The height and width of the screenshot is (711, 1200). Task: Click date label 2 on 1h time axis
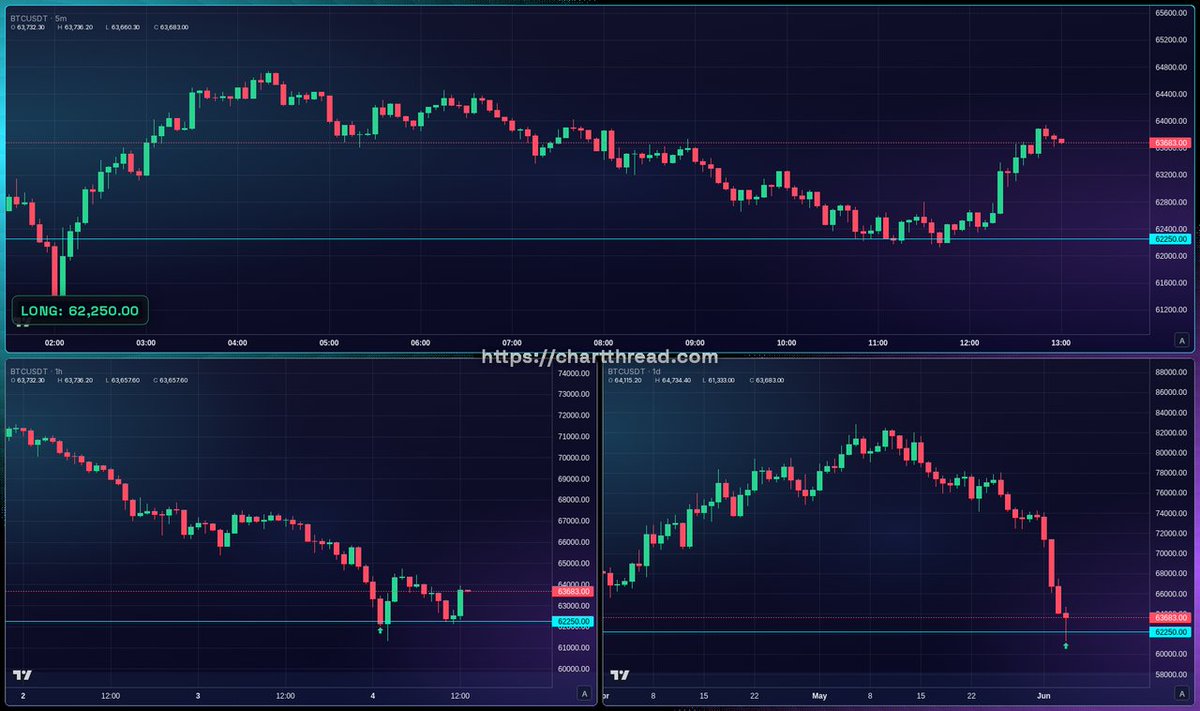(x=23, y=695)
